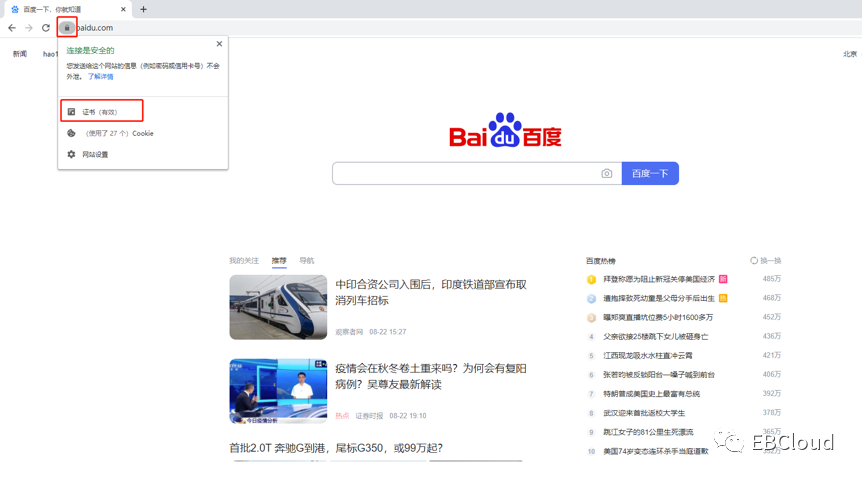Click the padlock icon in address bar
862x477 pixels.
67,28
